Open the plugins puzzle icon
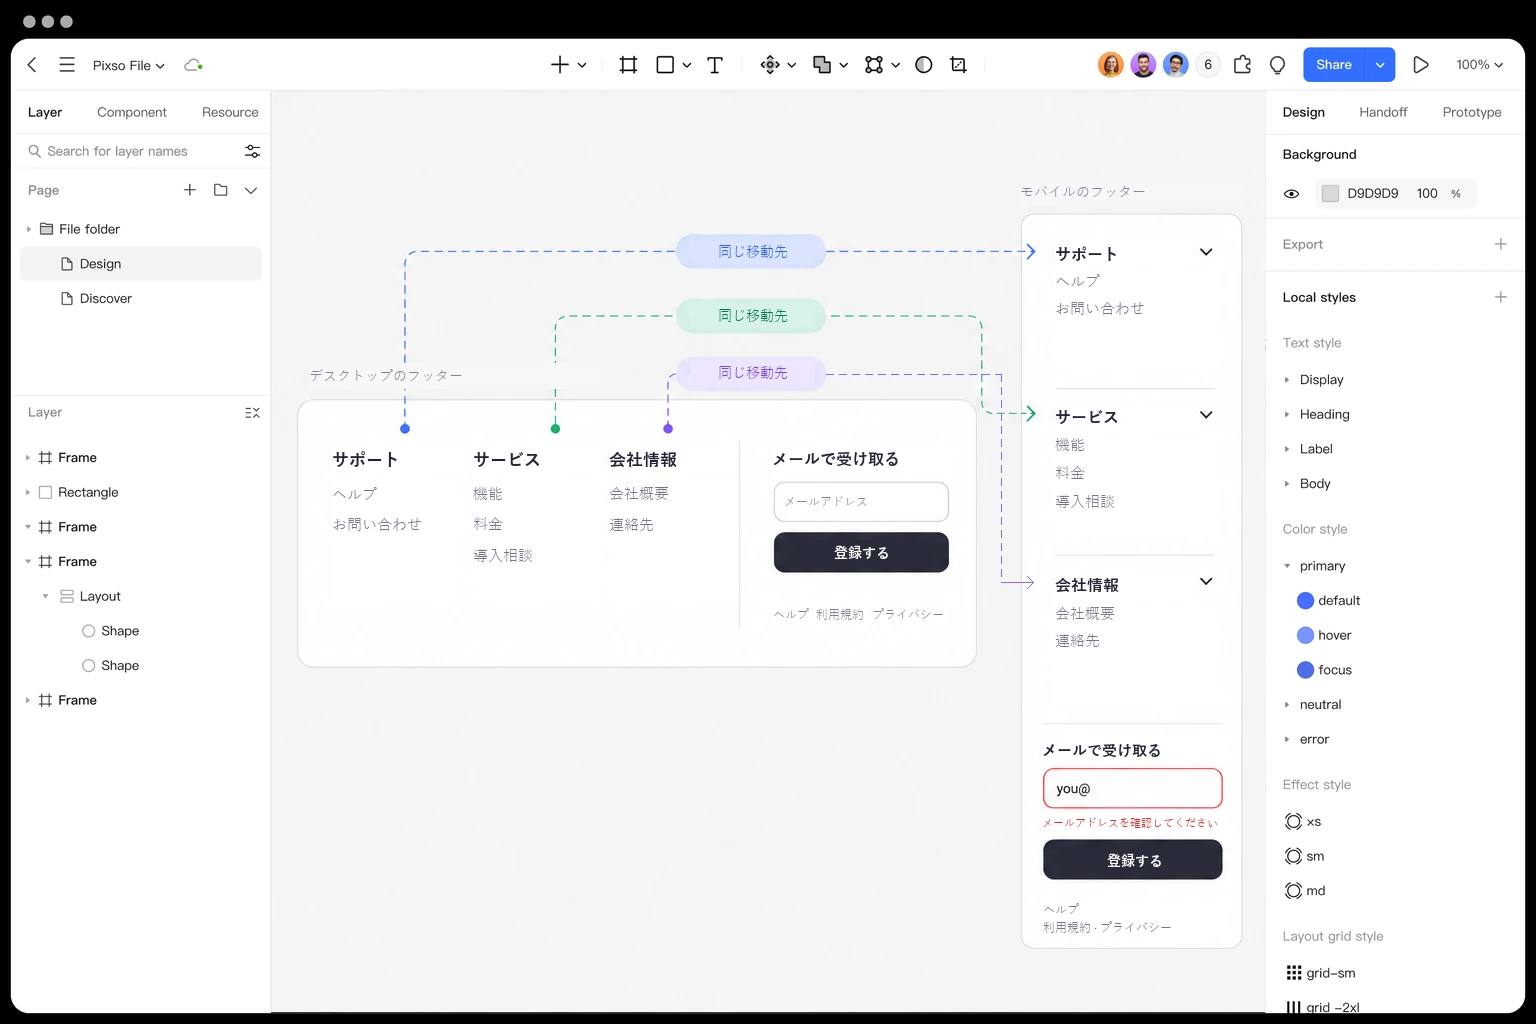 [x=1242, y=65]
